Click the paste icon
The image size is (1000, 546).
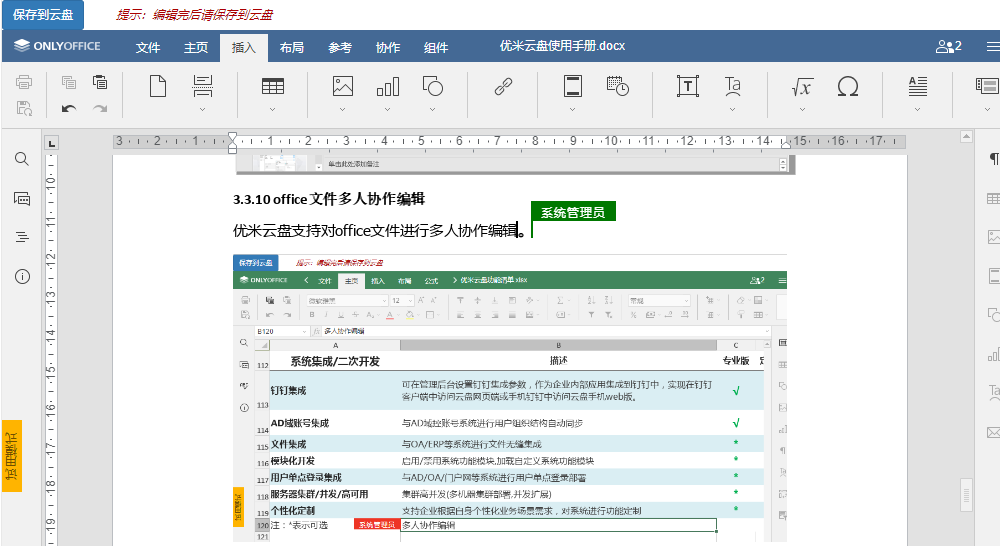100,82
